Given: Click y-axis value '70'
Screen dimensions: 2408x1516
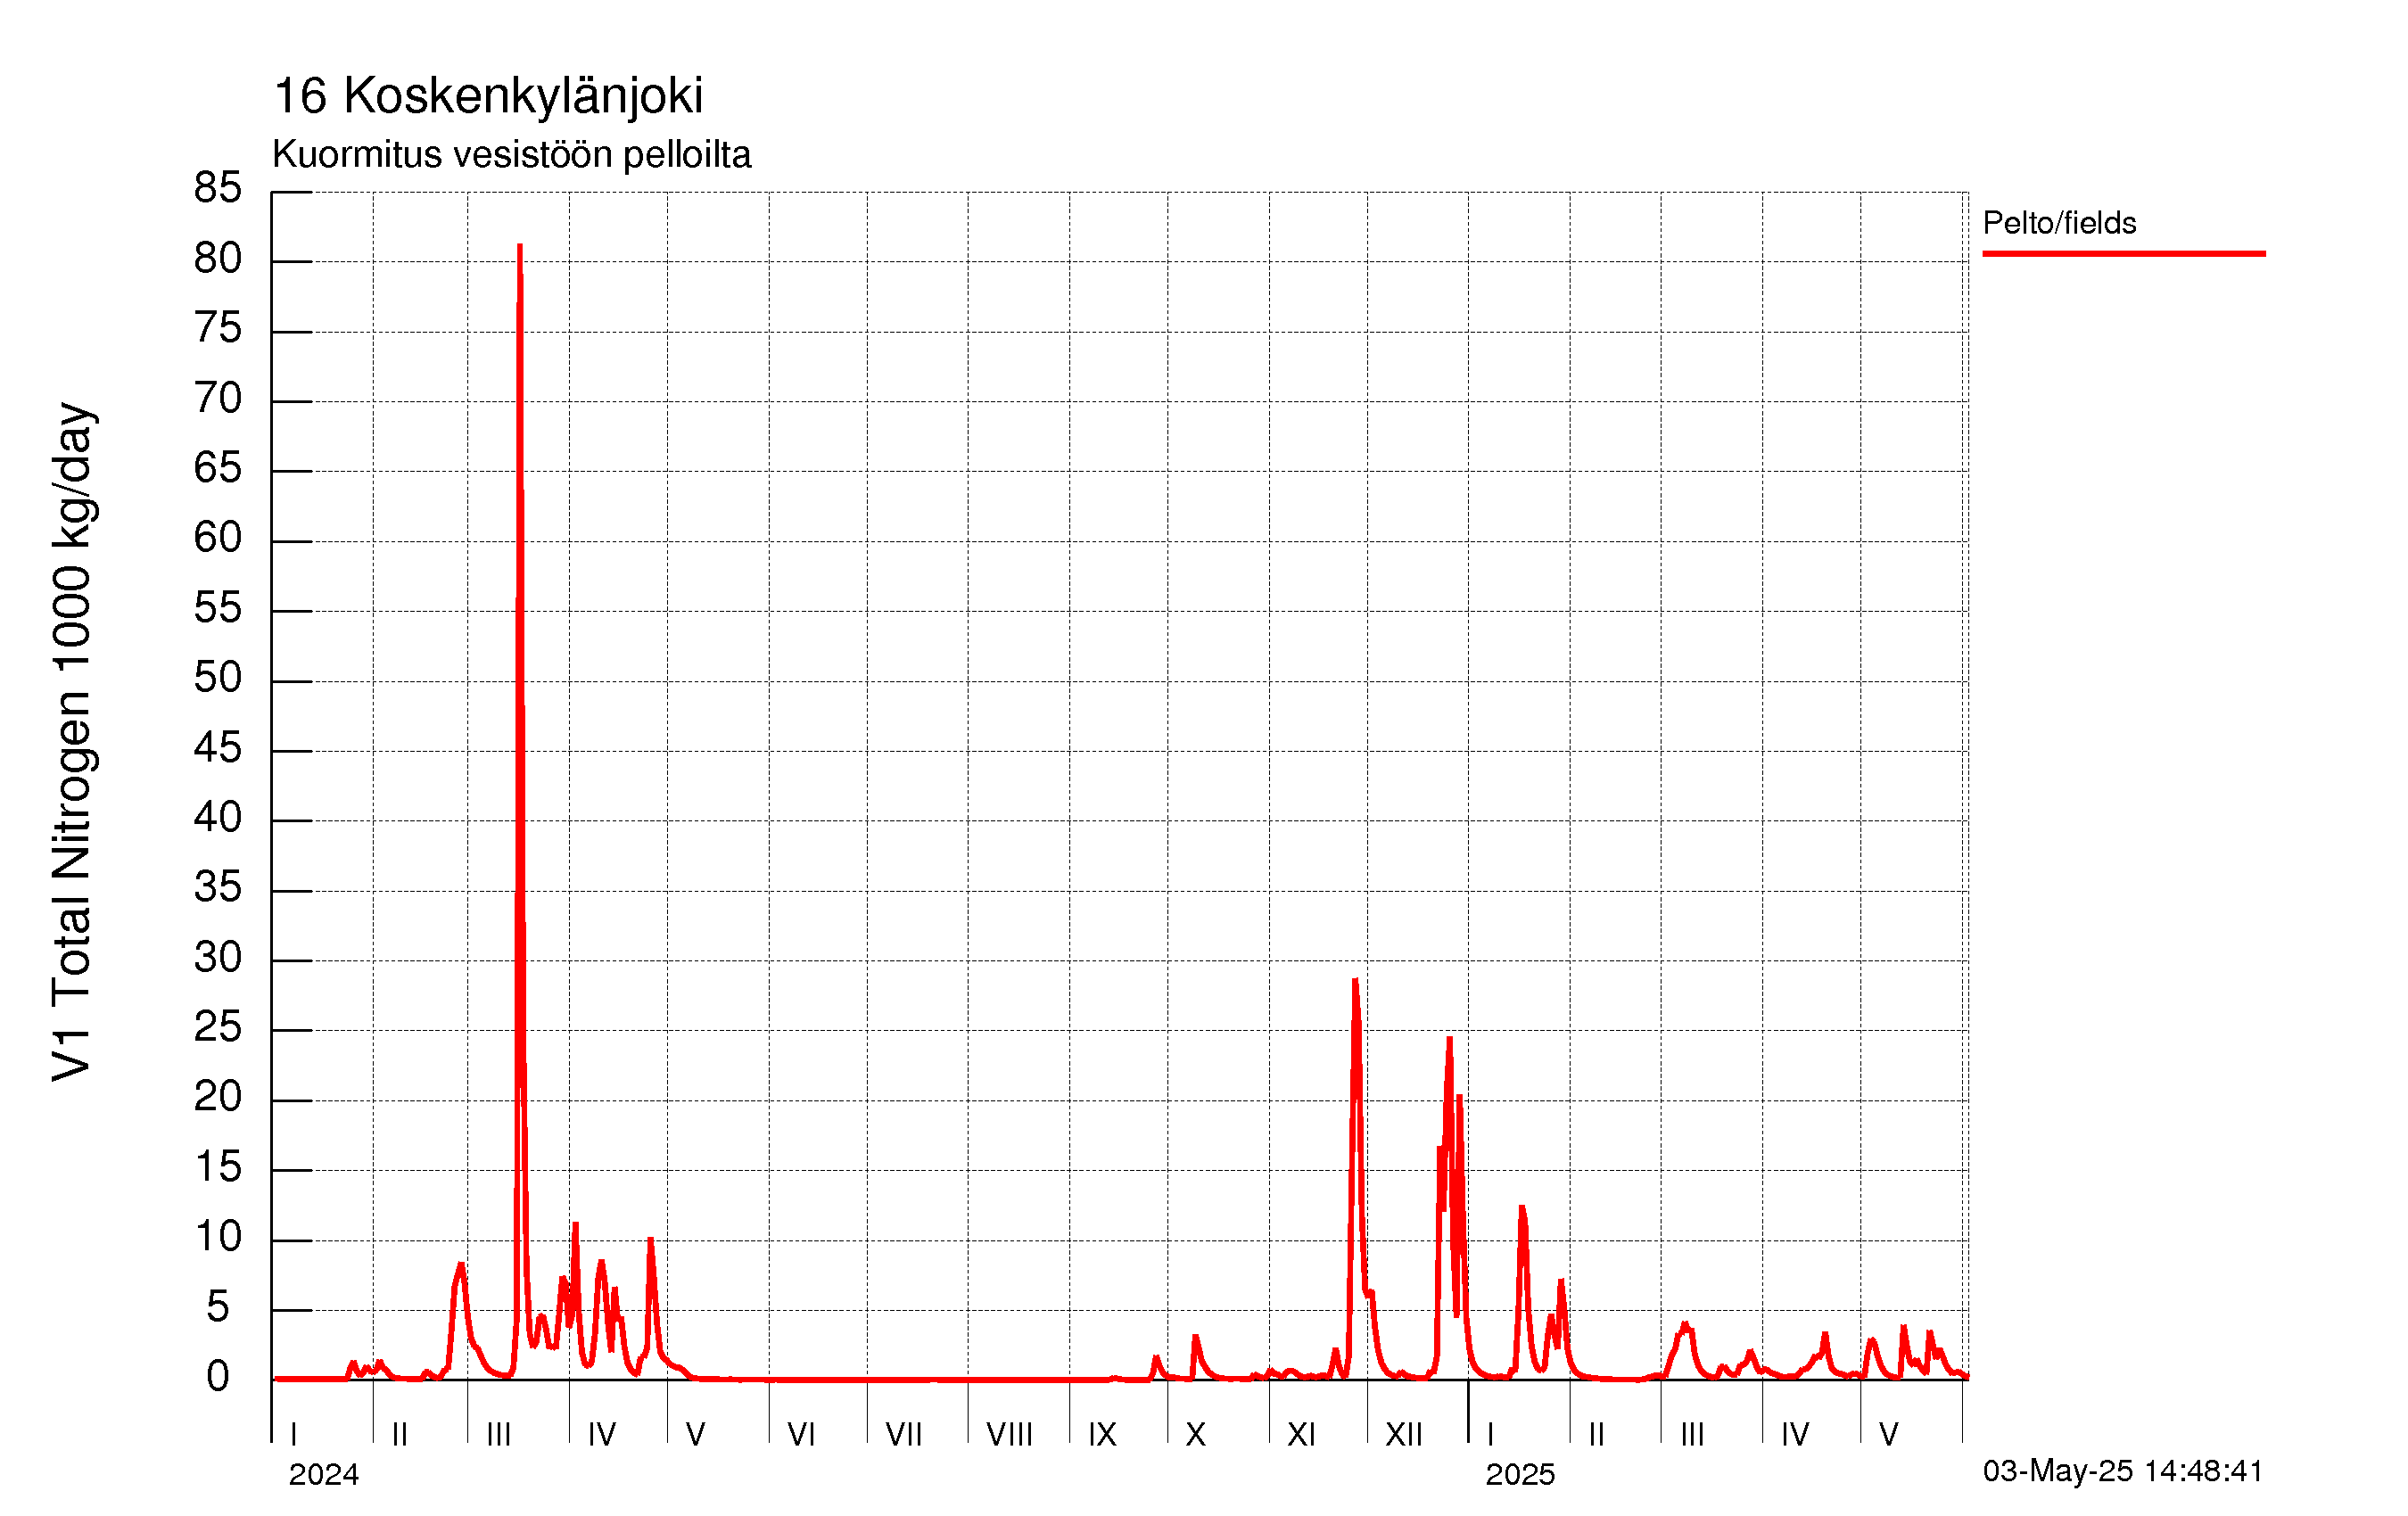Looking at the screenshot, I should pyautogui.click(x=218, y=398).
